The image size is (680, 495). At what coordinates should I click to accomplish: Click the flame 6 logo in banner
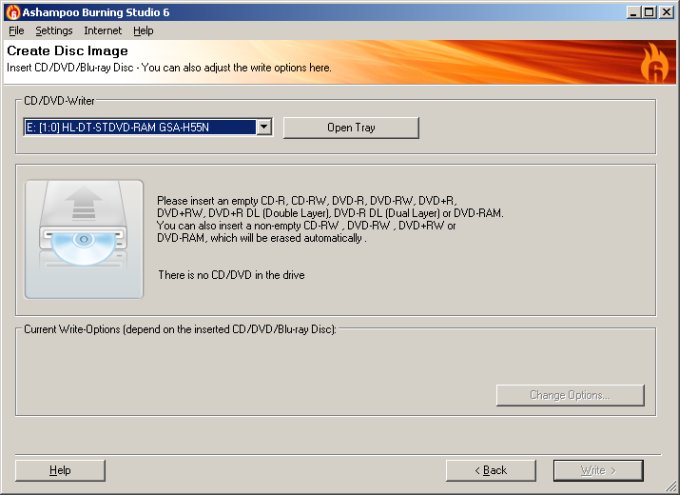tap(655, 63)
